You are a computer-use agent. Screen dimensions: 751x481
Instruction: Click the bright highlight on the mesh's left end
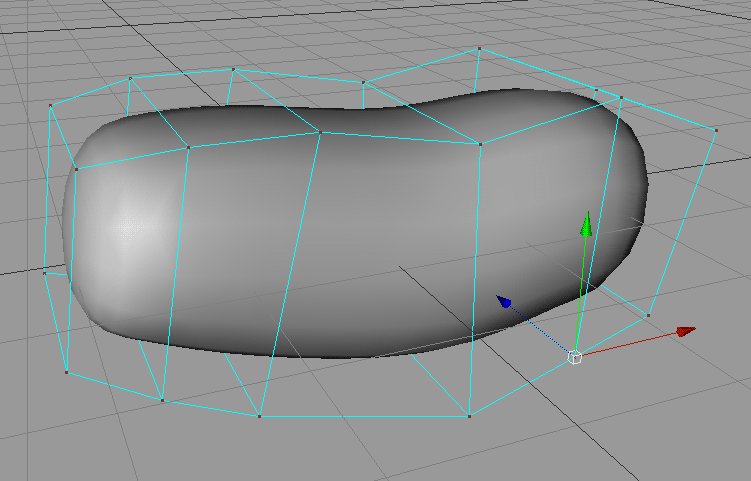125,225
